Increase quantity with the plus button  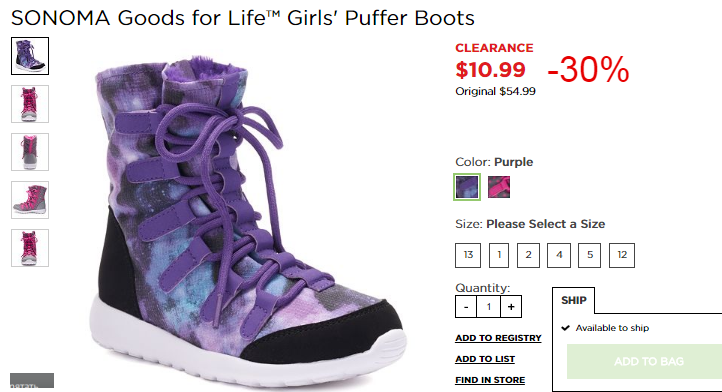(511, 307)
